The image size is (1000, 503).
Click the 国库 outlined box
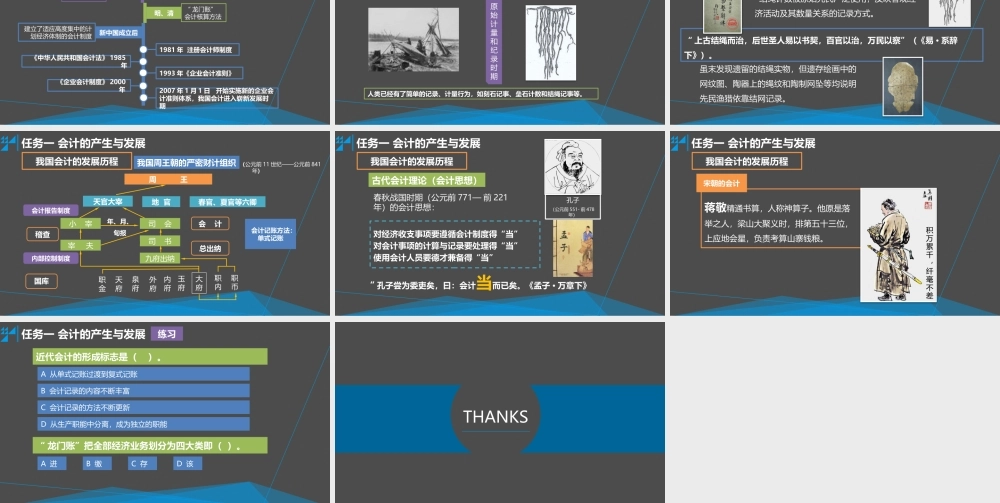[x=41, y=281]
